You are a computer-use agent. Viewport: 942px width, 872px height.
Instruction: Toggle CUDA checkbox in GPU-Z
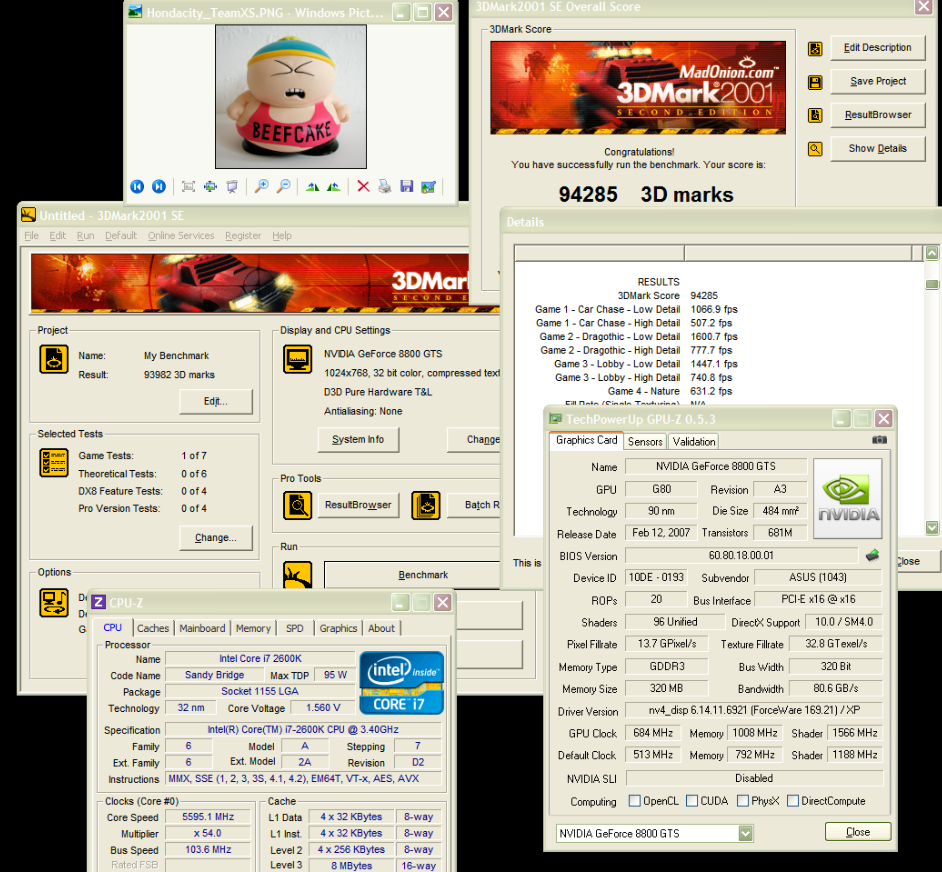coord(691,800)
